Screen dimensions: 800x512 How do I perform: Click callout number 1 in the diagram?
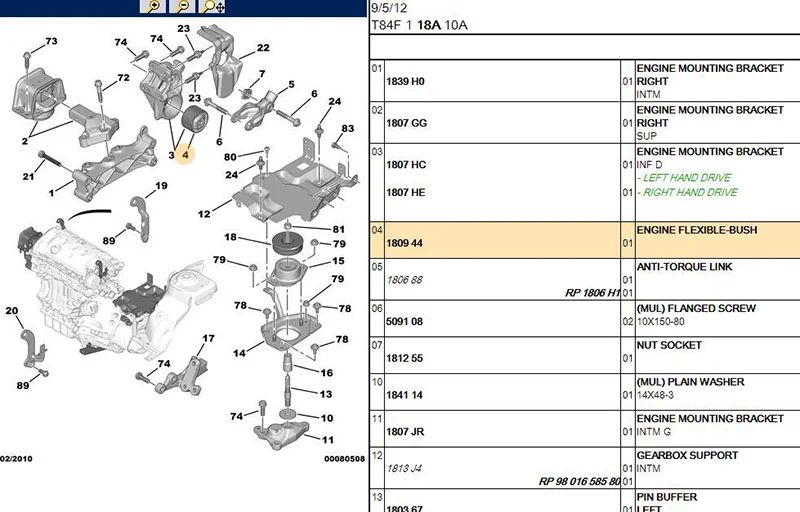click(52, 193)
